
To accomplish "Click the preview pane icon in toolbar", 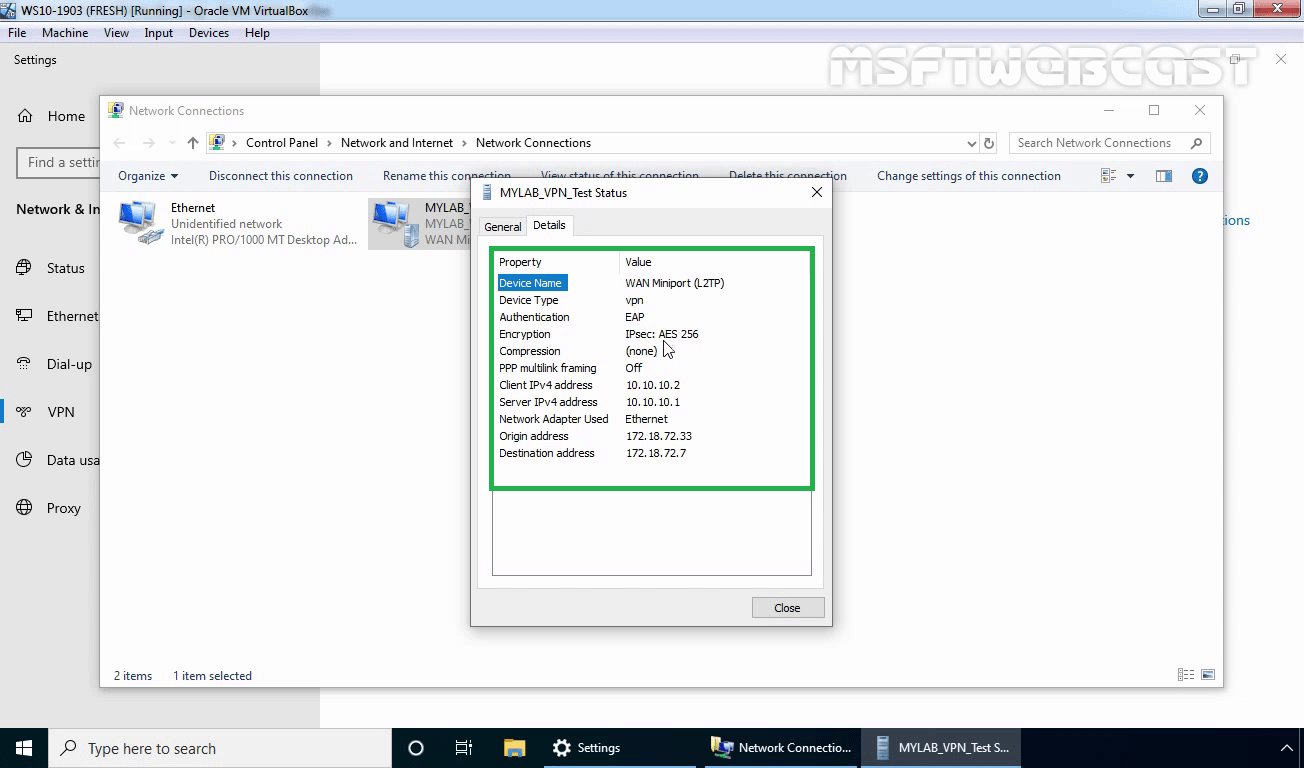I will (x=1163, y=175).
